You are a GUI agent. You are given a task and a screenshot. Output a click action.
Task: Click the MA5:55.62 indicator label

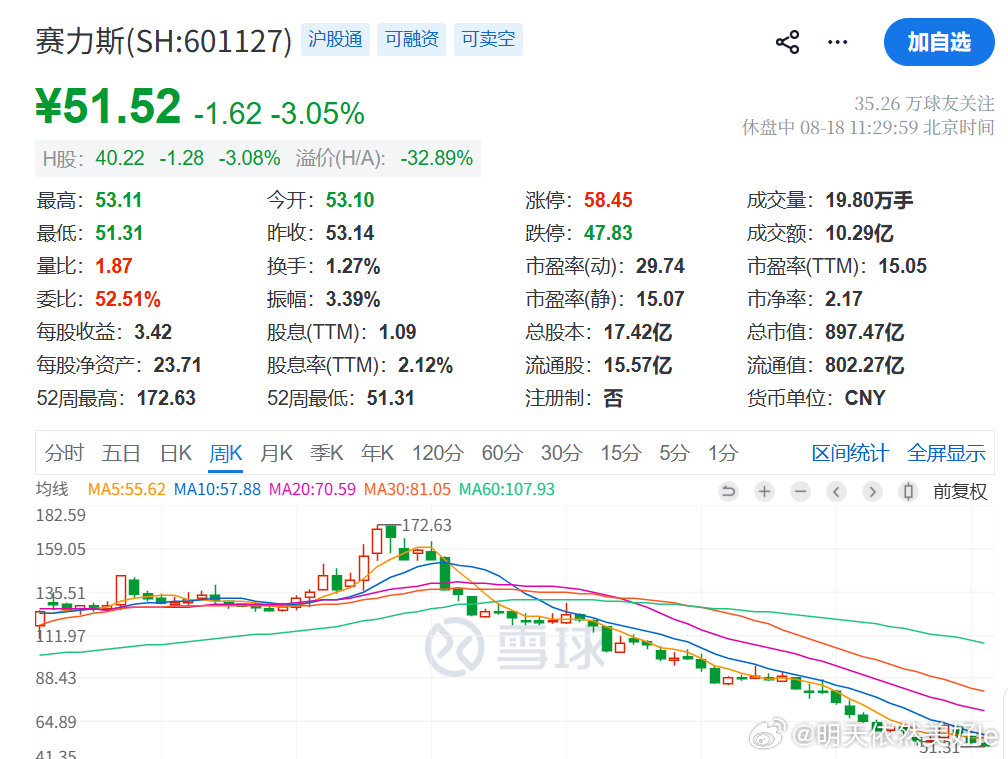(x=127, y=489)
